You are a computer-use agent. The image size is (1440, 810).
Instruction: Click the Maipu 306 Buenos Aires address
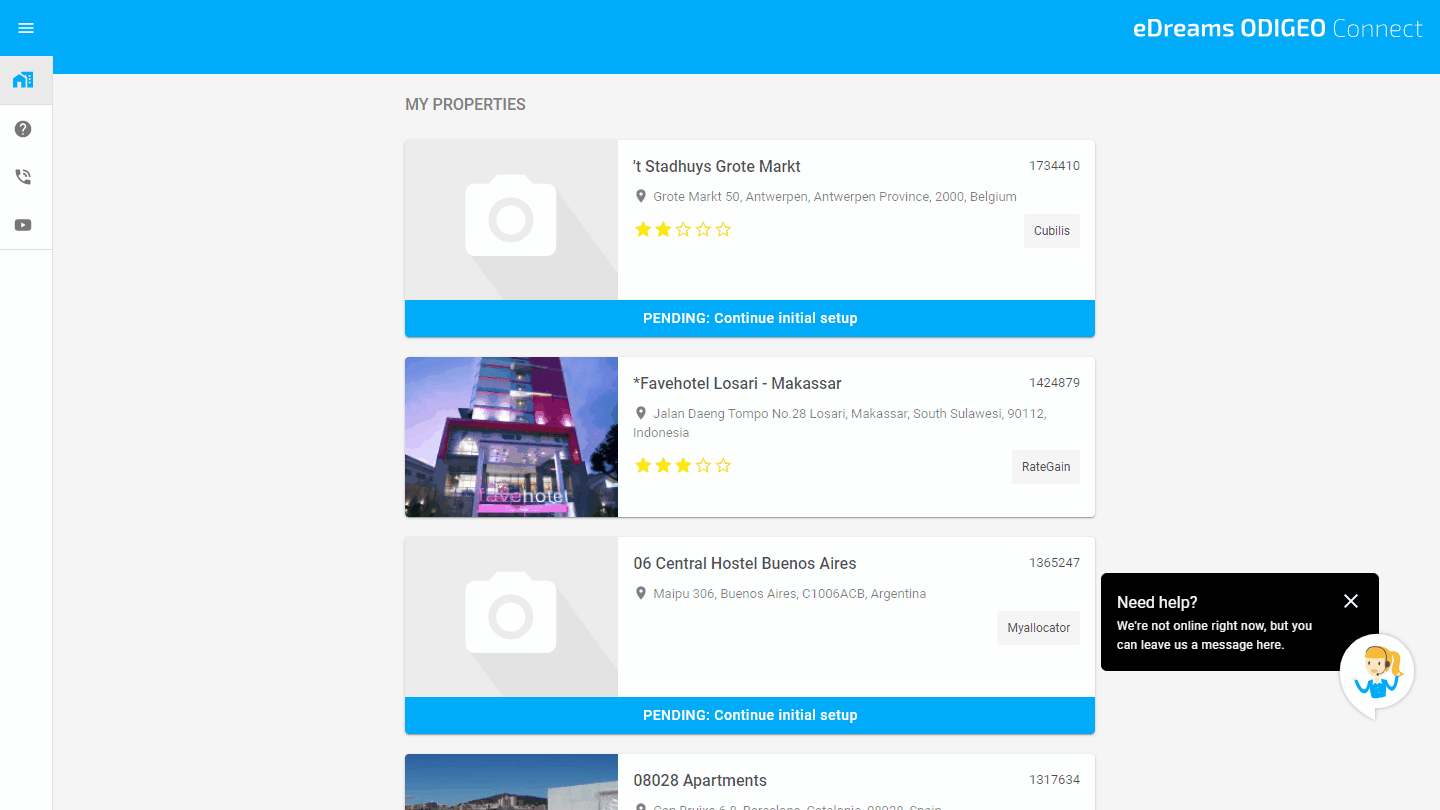(x=790, y=594)
